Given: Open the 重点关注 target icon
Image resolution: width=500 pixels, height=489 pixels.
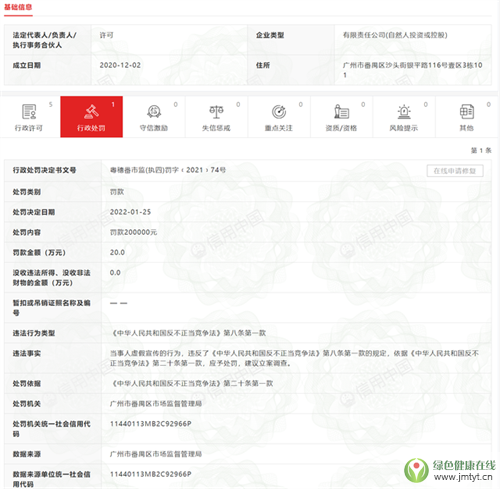Looking at the screenshot, I should (x=279, y=111).
